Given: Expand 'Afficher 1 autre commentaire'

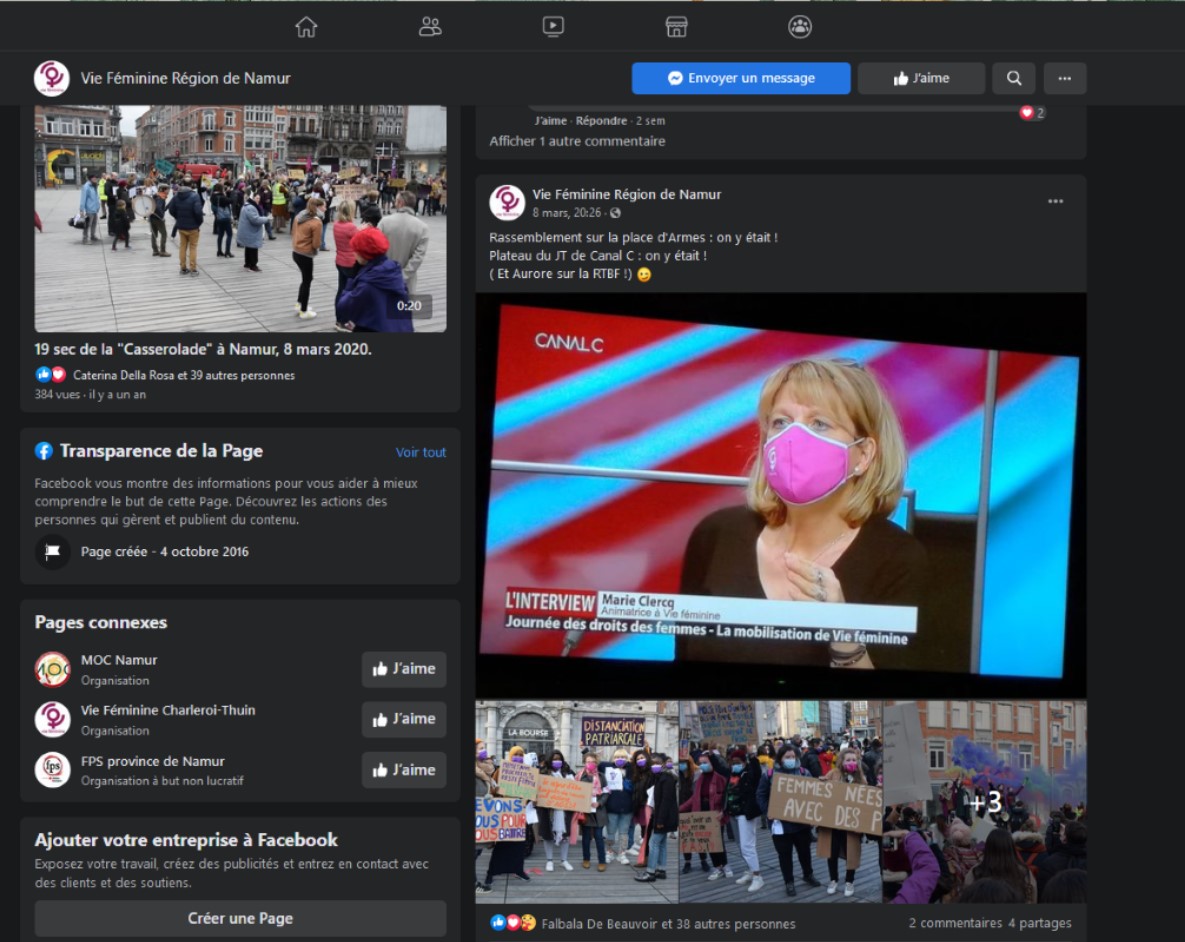Looking at the screenshot, I should [x=577, y=141].
